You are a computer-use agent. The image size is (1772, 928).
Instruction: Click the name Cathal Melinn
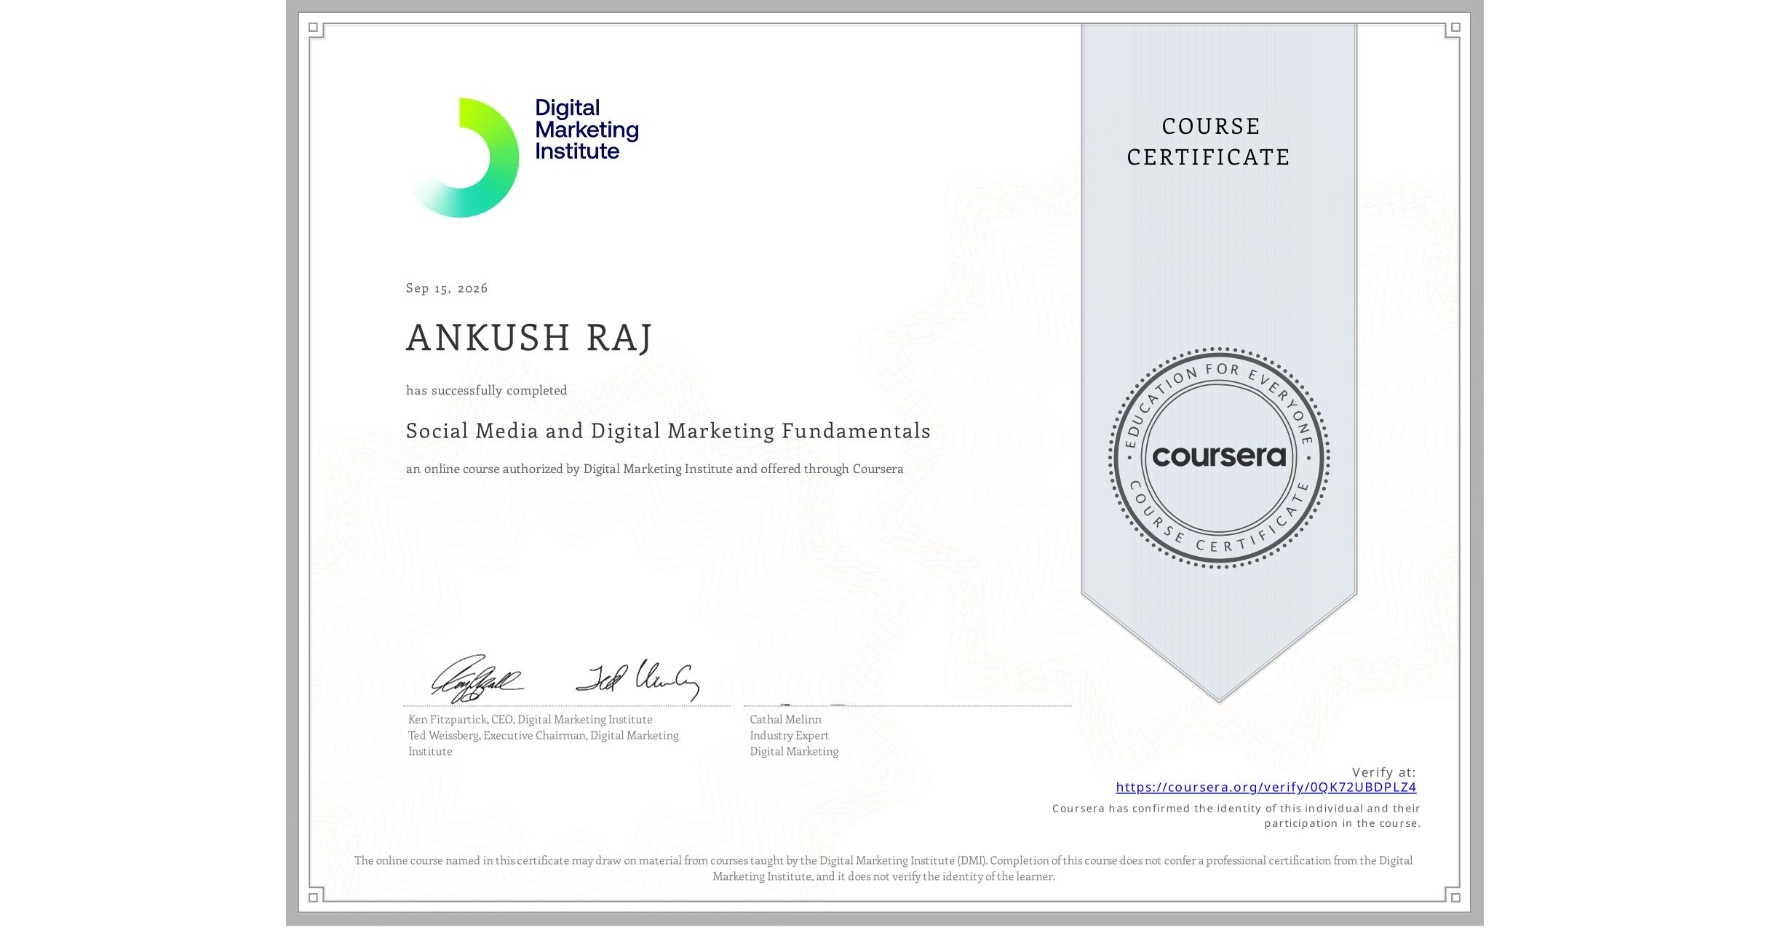pyautogui.click(x=785, y=719)
